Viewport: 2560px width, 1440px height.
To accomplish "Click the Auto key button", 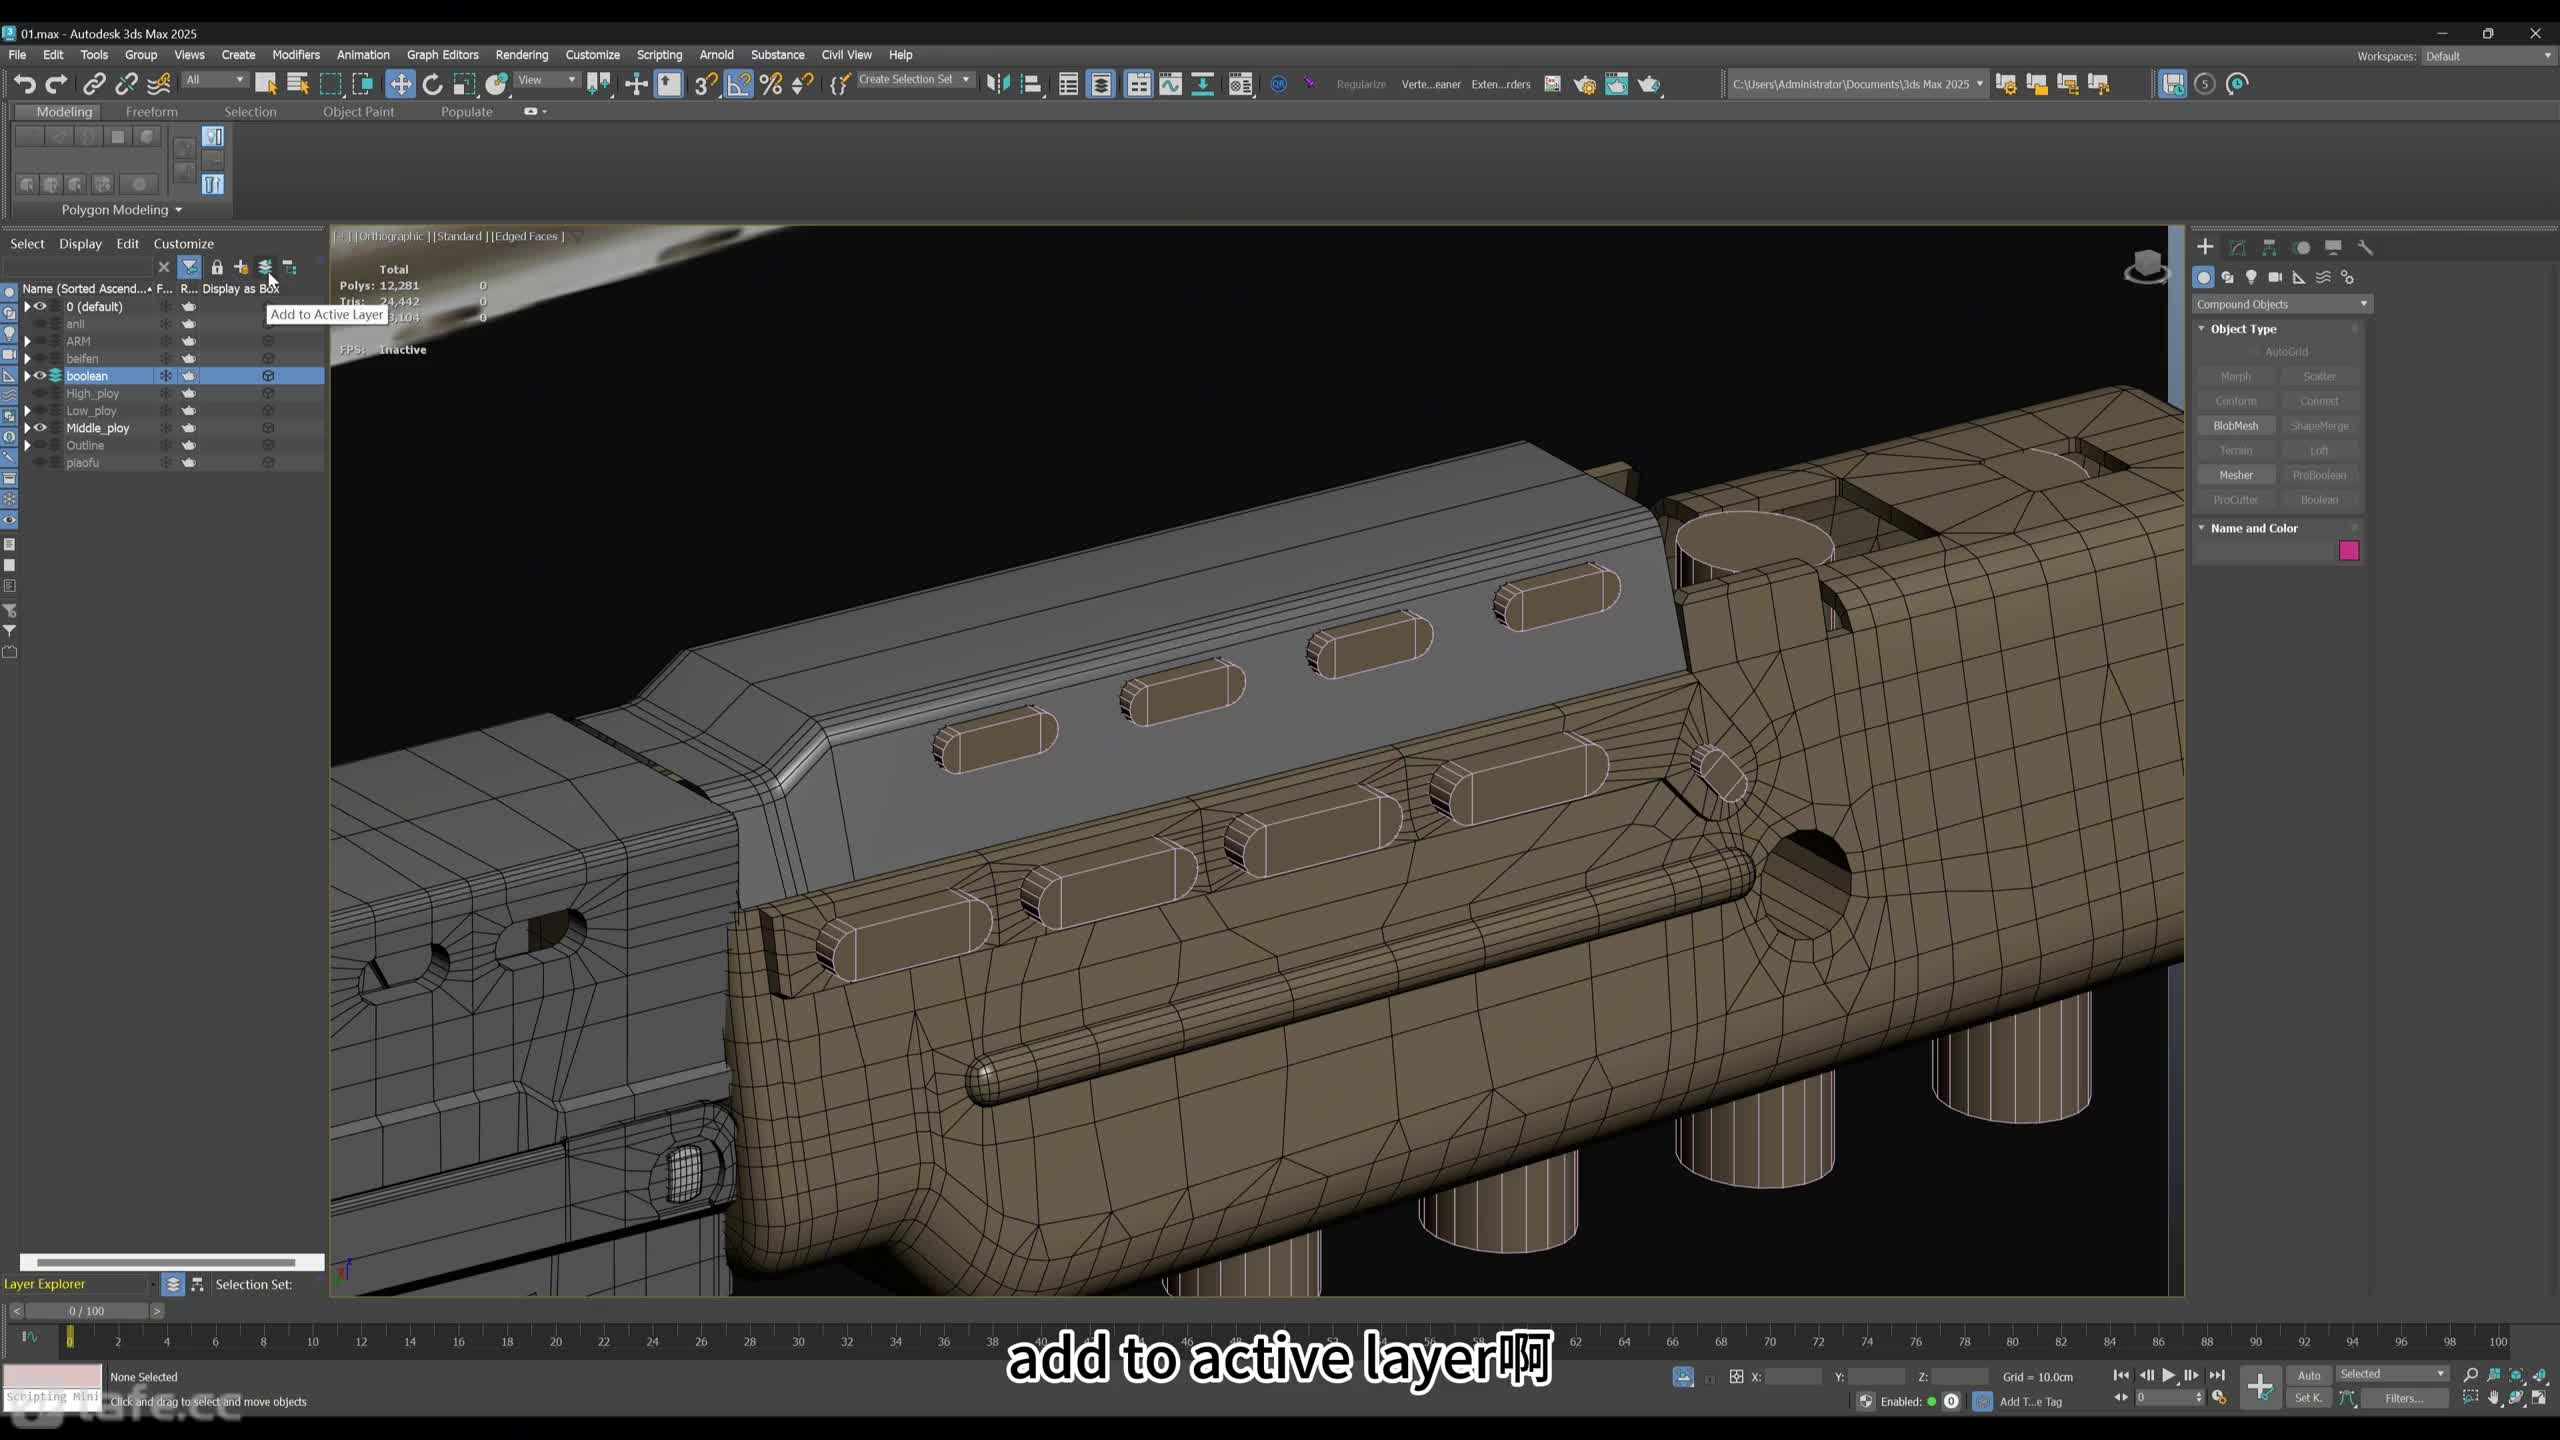I will 2309,1375.
